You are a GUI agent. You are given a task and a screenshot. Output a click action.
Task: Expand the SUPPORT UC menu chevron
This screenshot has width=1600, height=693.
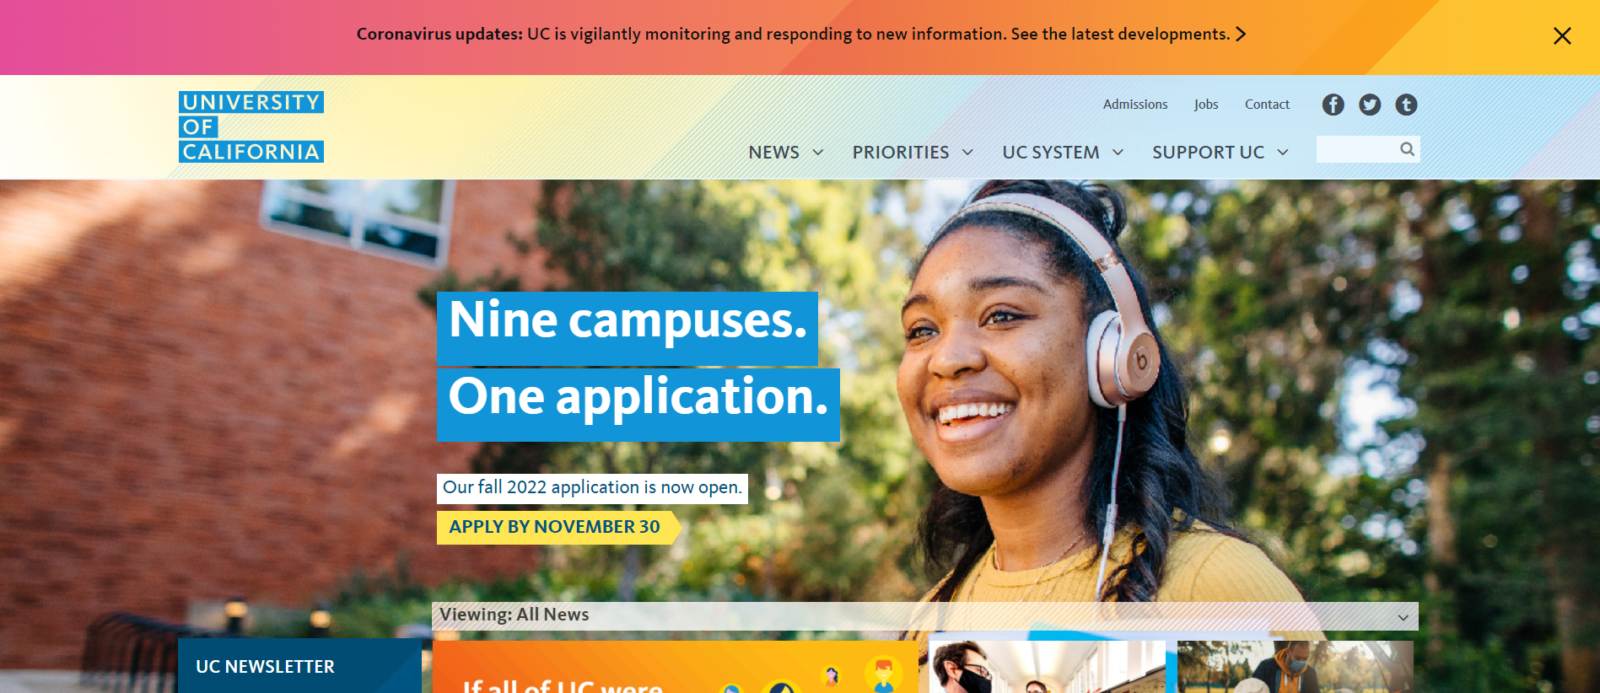(1283, 152)
